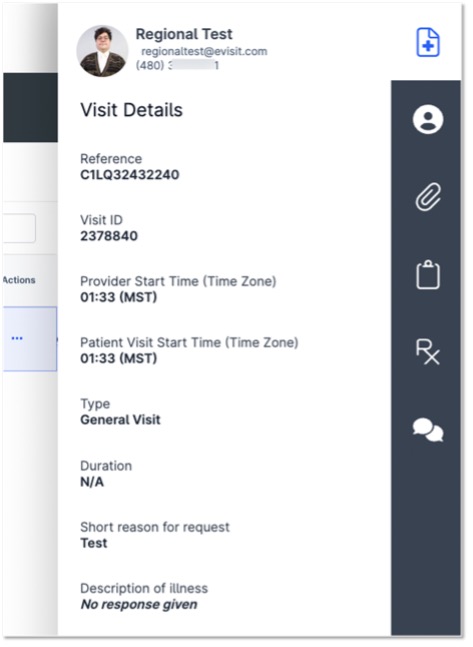Click the No response given text

pyautogui.click(x=139, y=604)
